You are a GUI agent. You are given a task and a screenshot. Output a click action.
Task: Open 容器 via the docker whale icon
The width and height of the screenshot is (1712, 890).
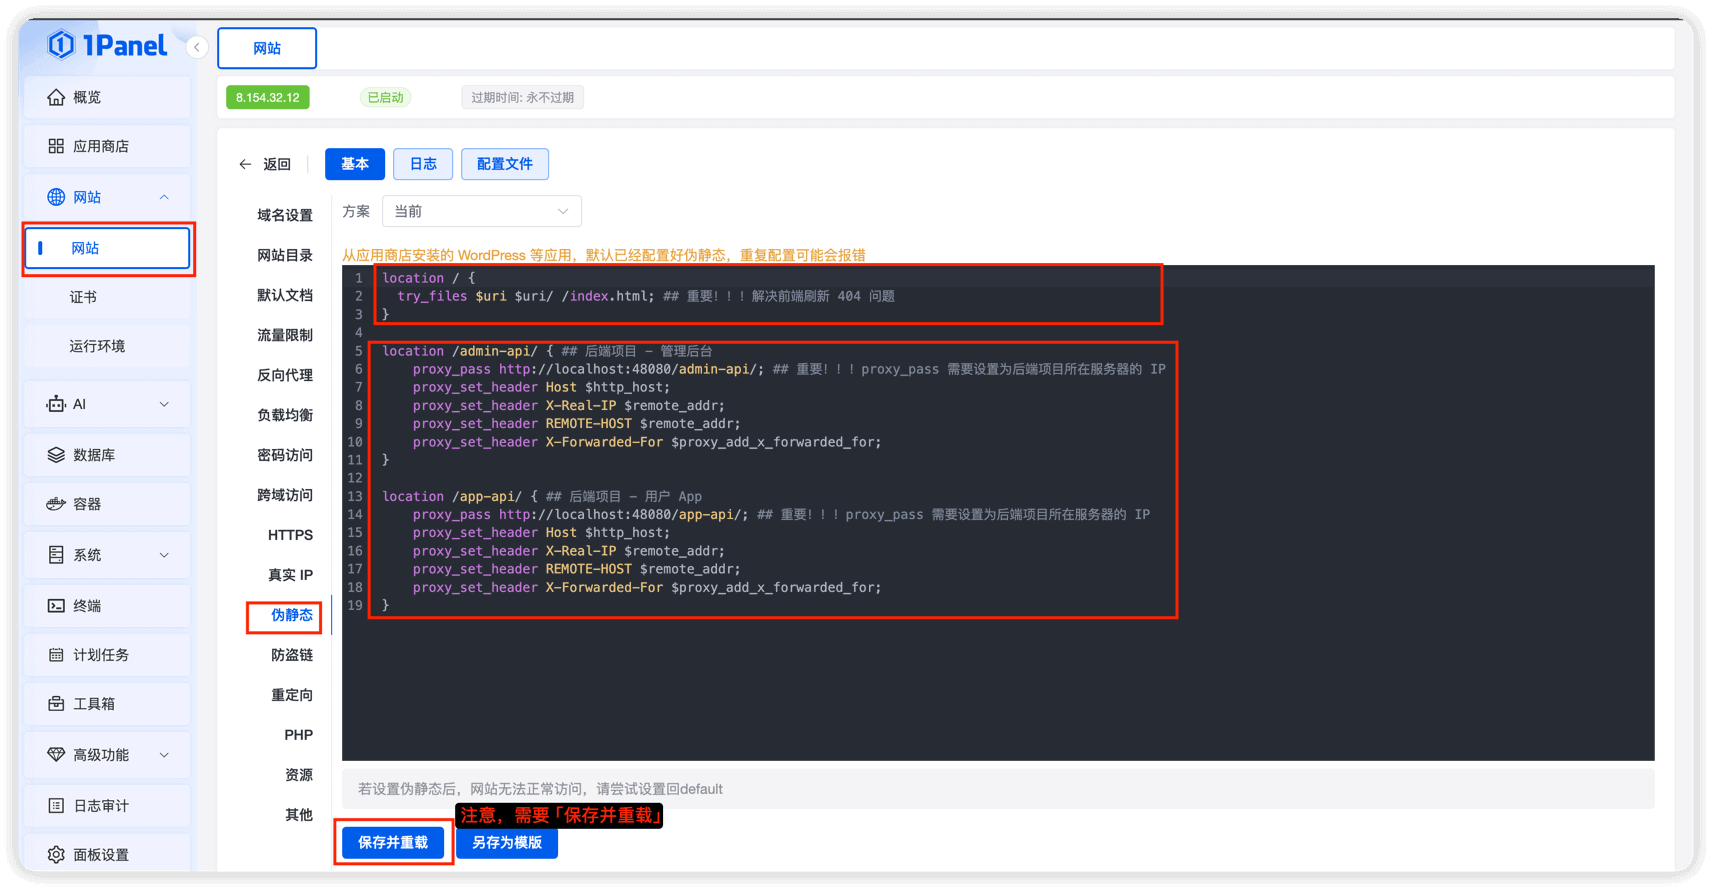[x=56, y=504]
